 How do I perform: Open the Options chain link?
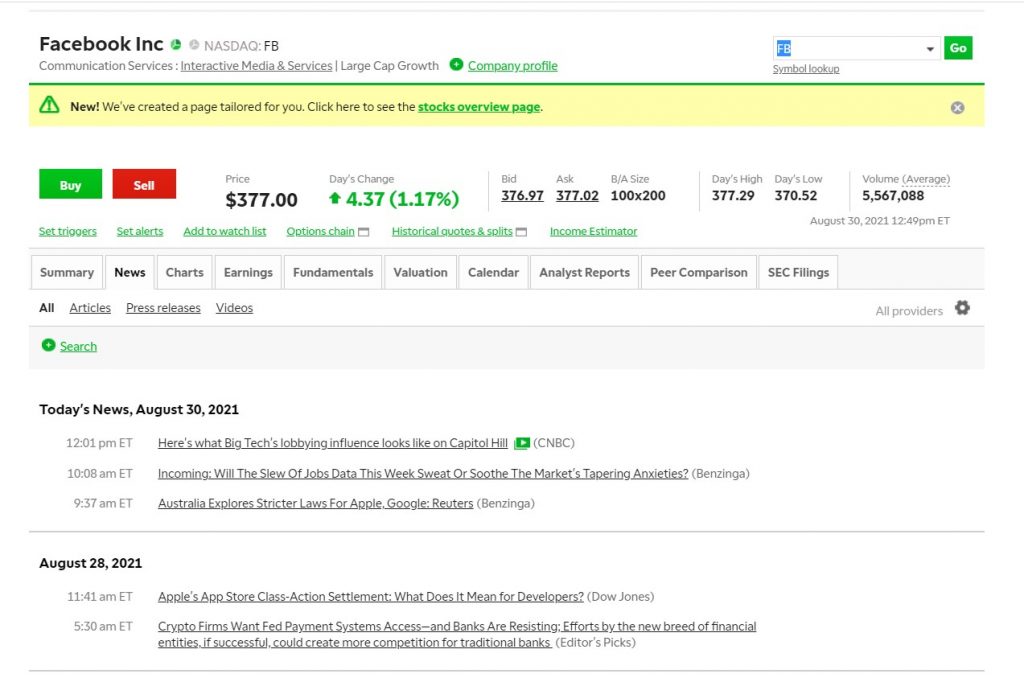pos(320,231)
